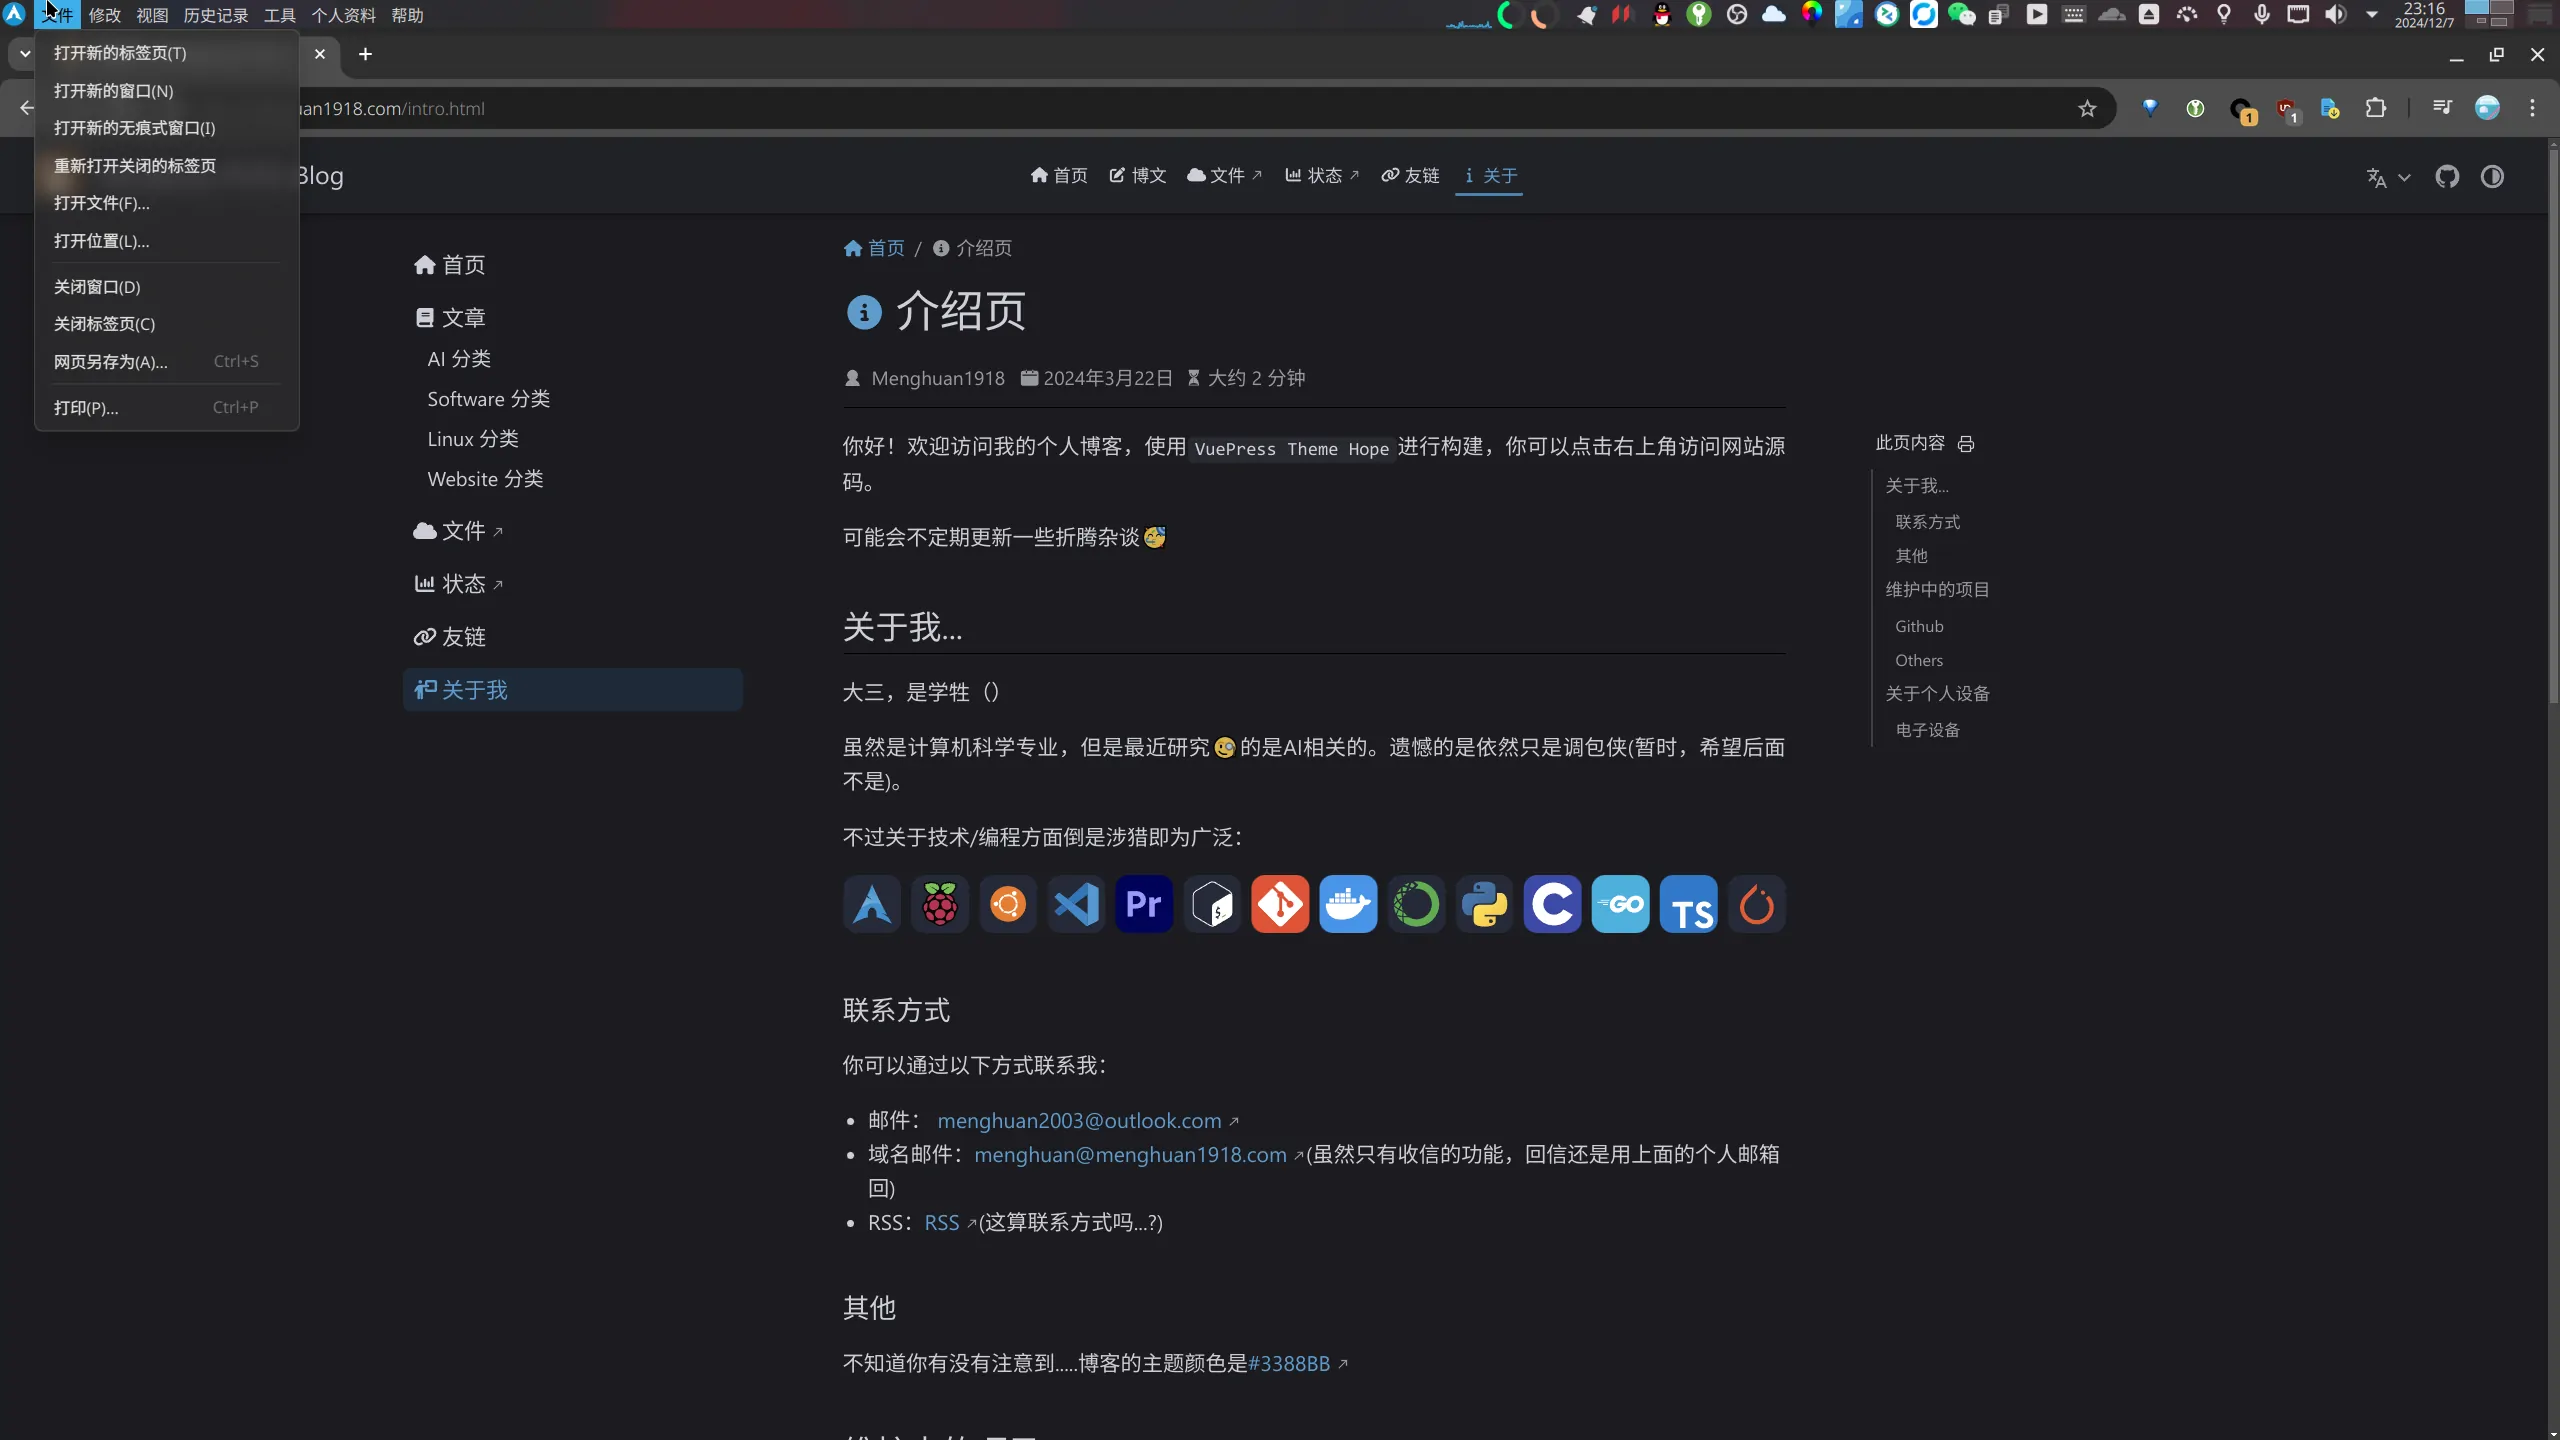This screenshot has width=2560, height=1440.
Task: Bookmark this page with the star icon
Action: tap(2087, 109)
